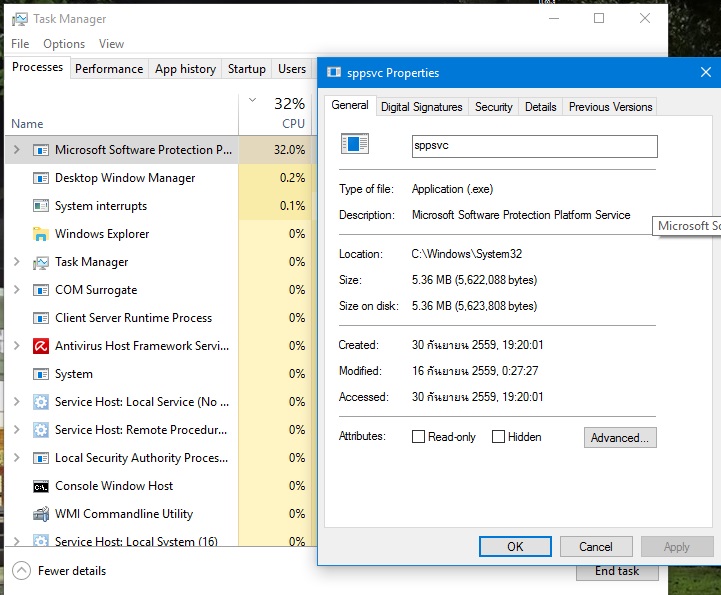Viewport: 721px width, 595px height.
Task: Select the General tab in Properties
Action: [350, 105]
